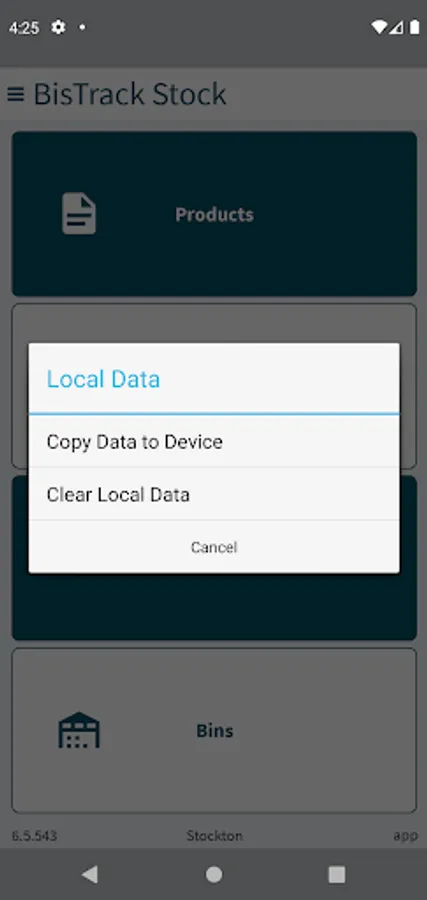
Task: Cancel the Local Data dialog
Action: [x=214, y=547]
